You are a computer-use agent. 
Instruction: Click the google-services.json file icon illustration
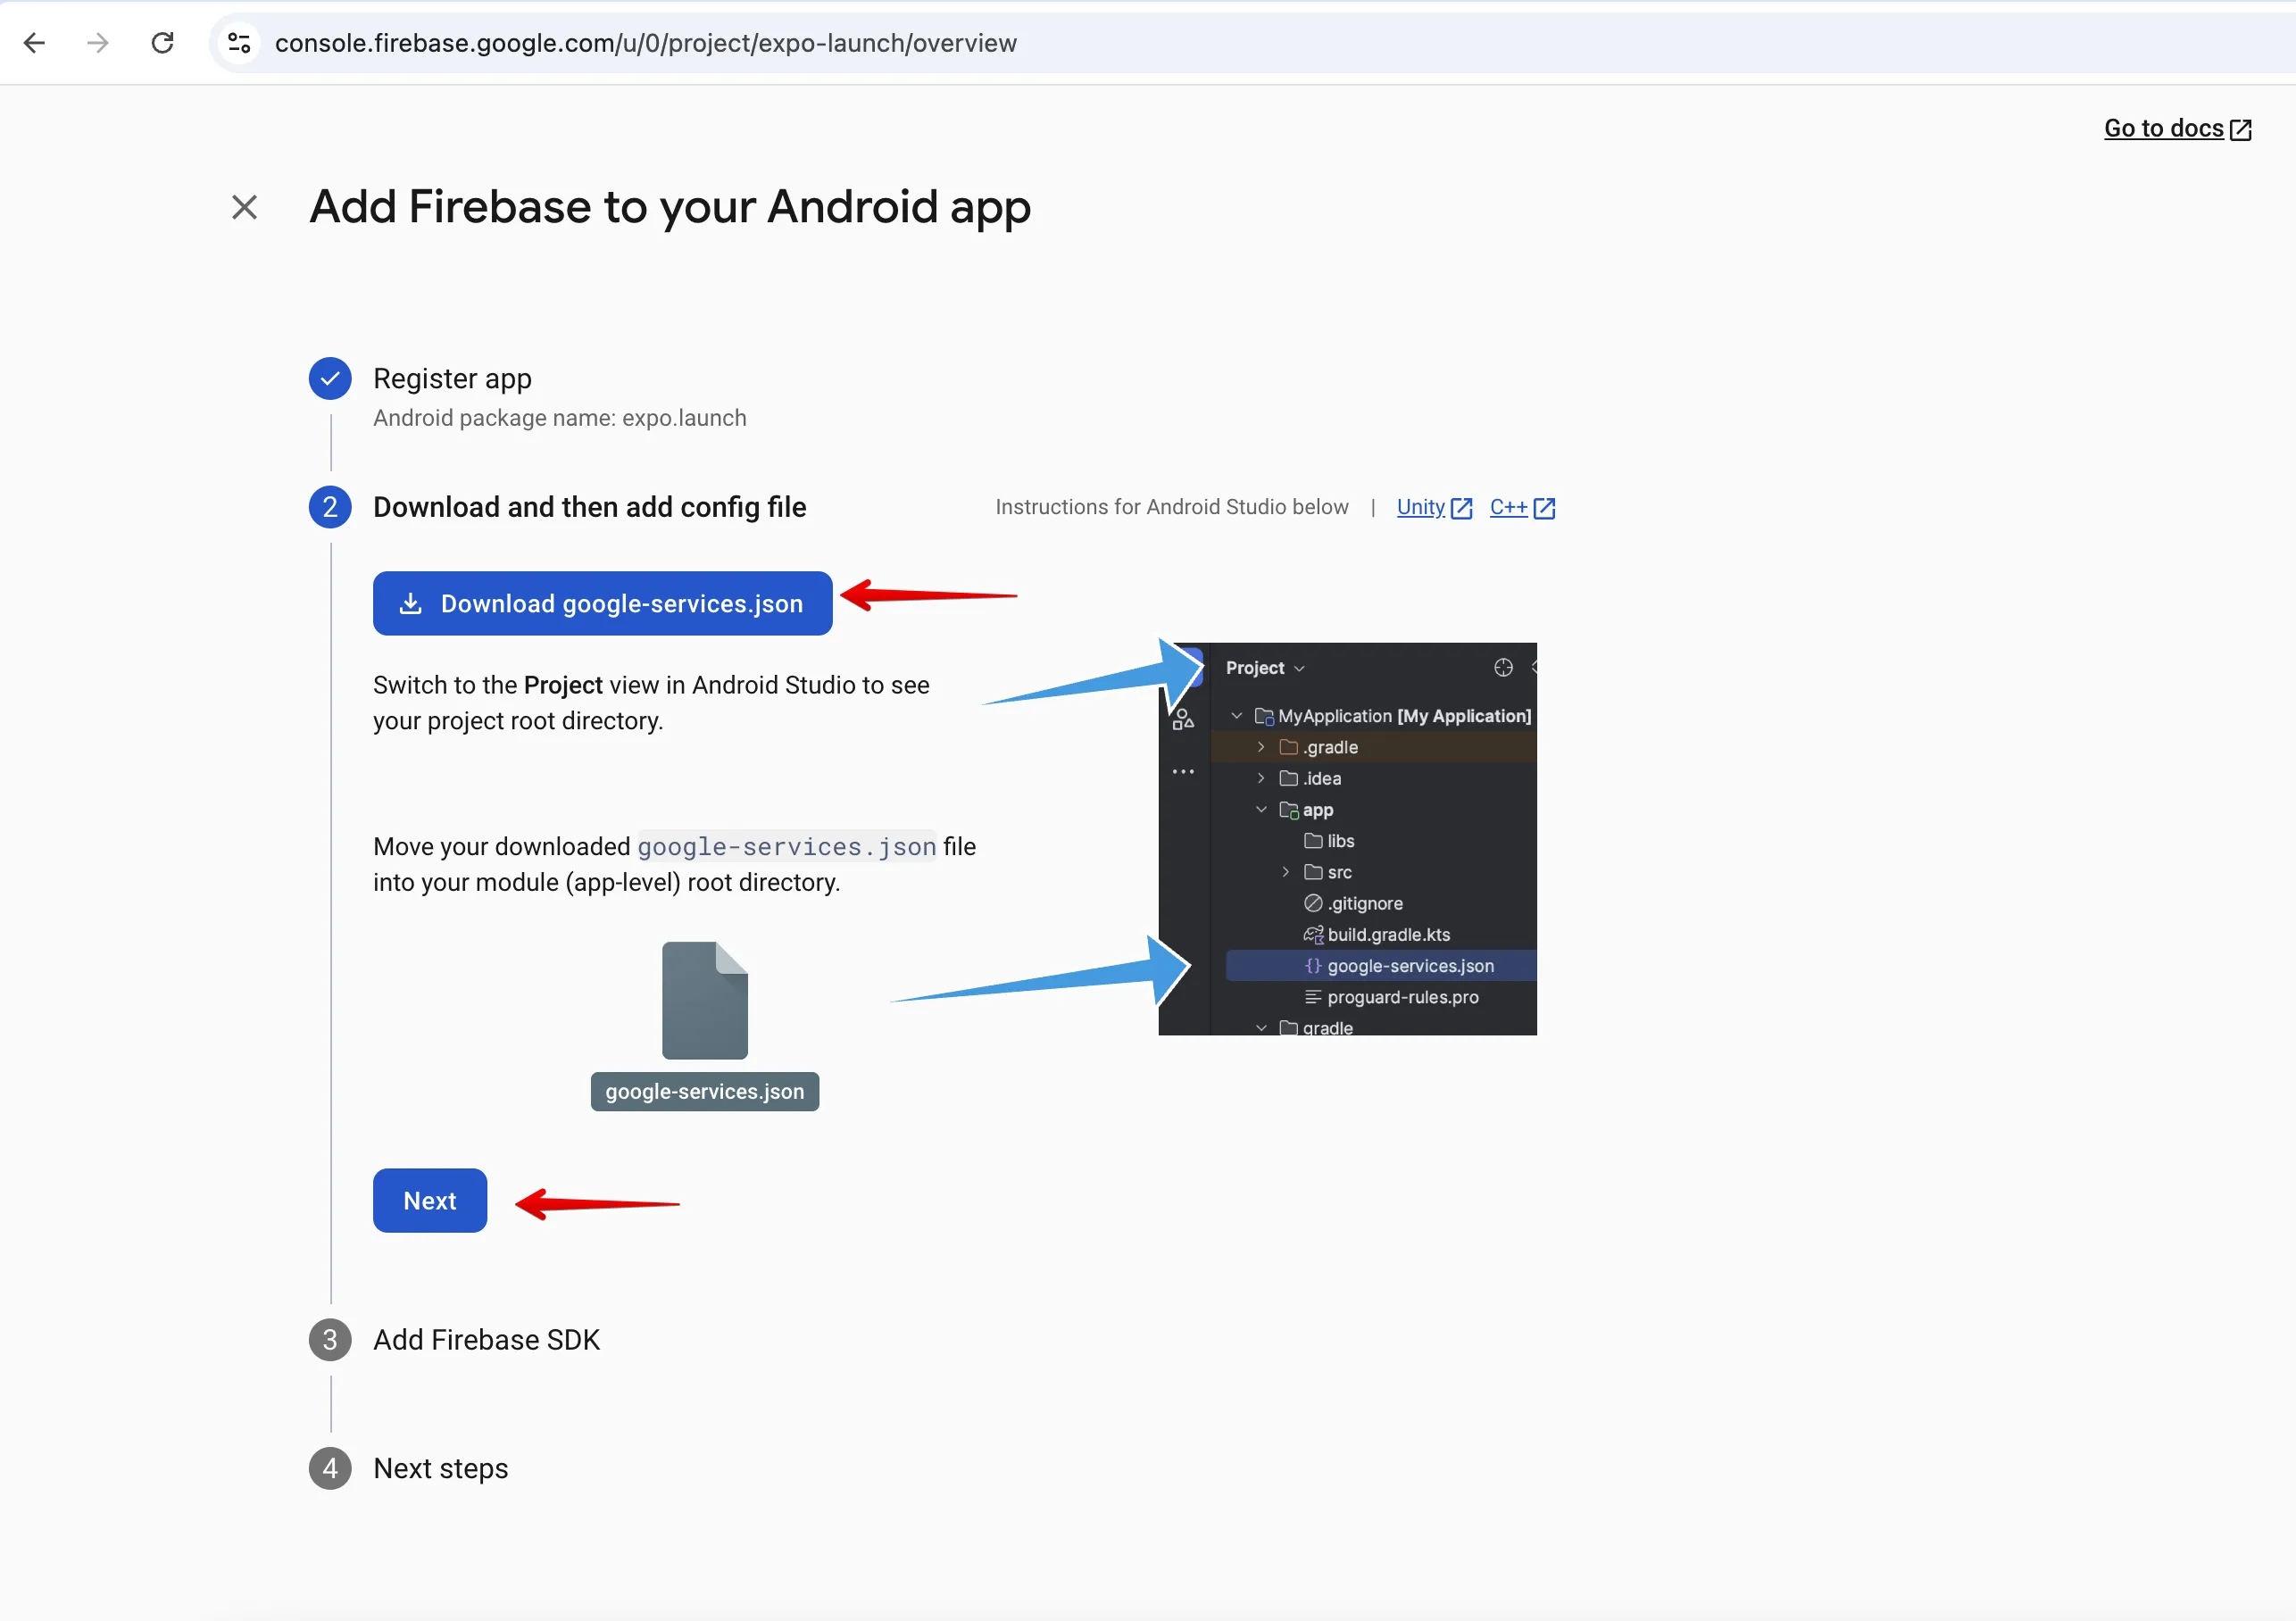[705, 1000]
